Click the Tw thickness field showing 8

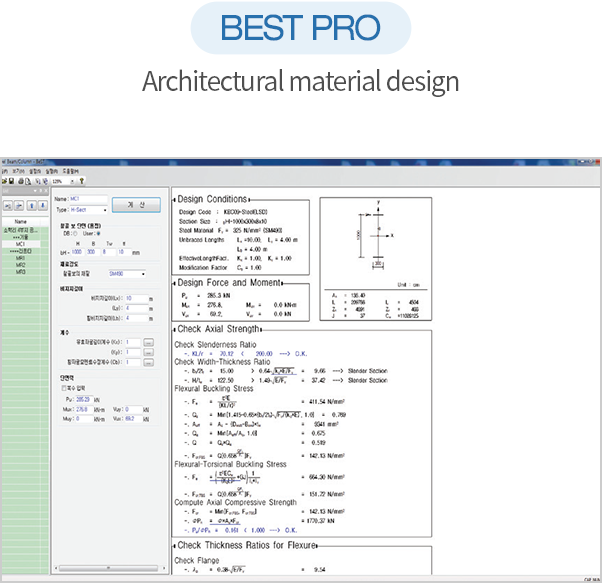pos(108,252)
